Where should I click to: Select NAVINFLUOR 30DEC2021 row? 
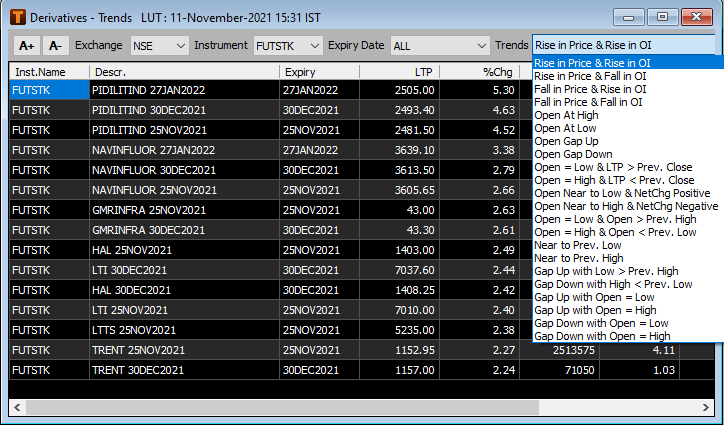(271, 170)
